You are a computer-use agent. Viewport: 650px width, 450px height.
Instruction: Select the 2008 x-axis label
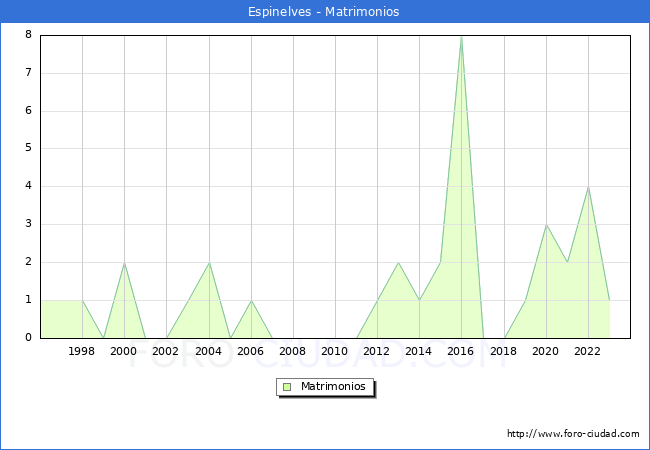(x=293, y=351)
